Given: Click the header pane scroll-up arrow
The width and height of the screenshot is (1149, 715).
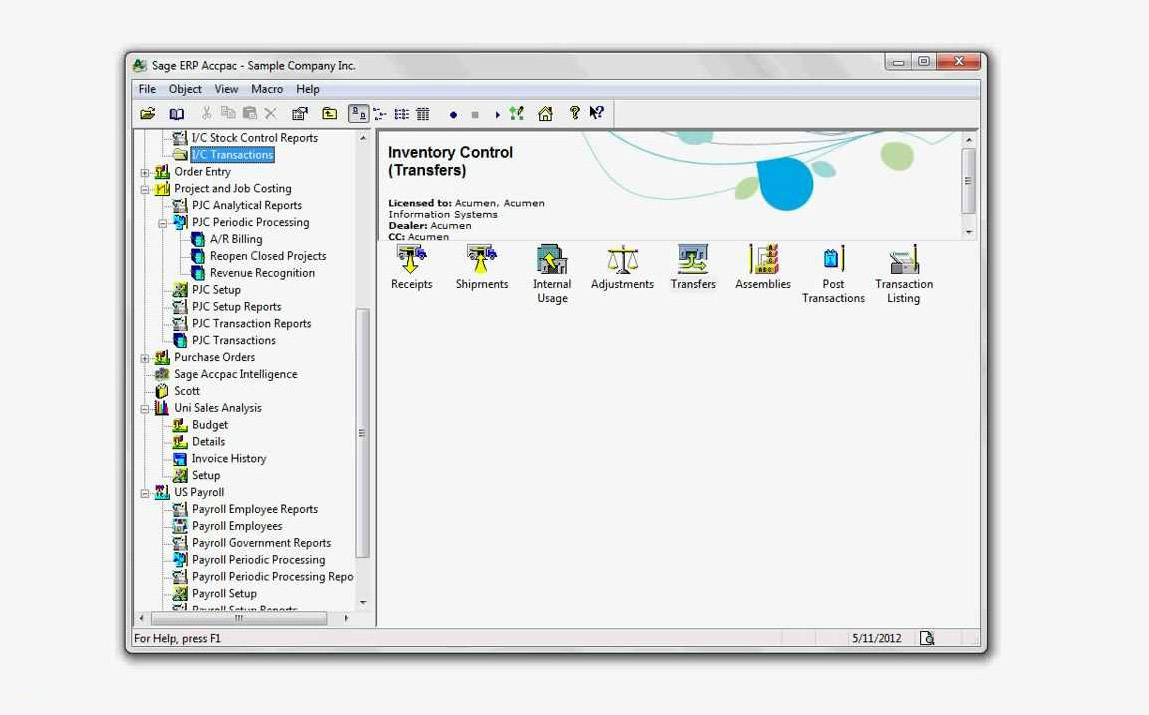Looking at the screenshot, I should tap(969, 139).
